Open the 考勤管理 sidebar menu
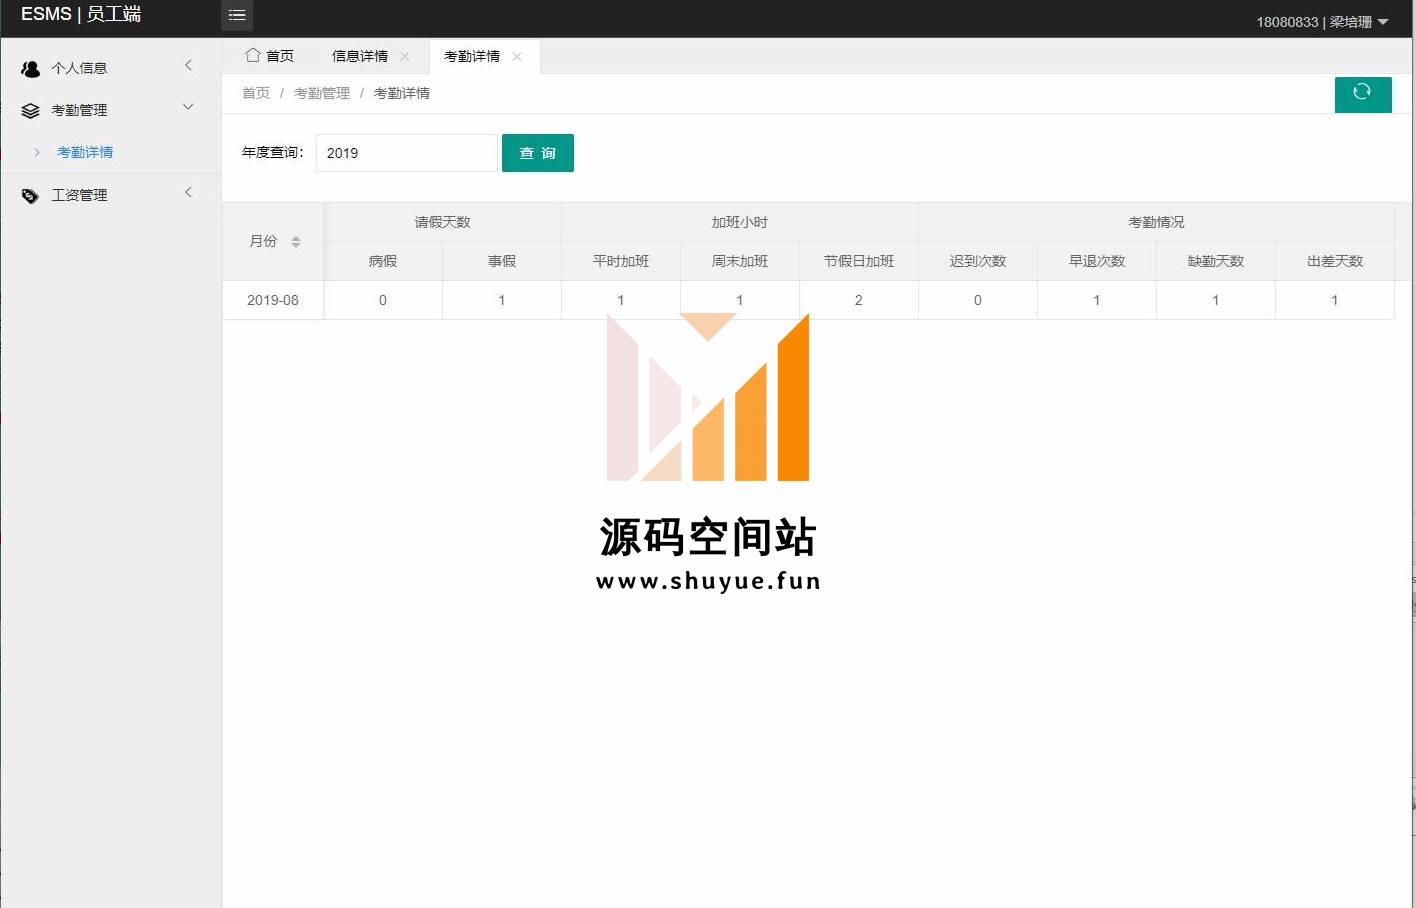Image resolution: width=1416 pixels, height=908 pixels. tap(111, 110)
